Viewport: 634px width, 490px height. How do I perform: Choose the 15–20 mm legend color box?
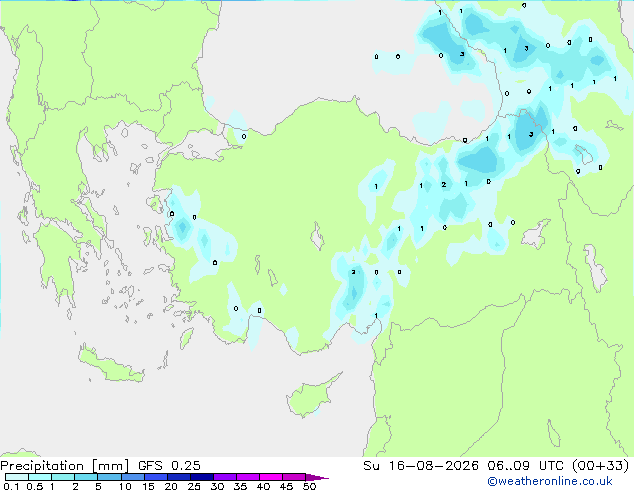[155, 477]
